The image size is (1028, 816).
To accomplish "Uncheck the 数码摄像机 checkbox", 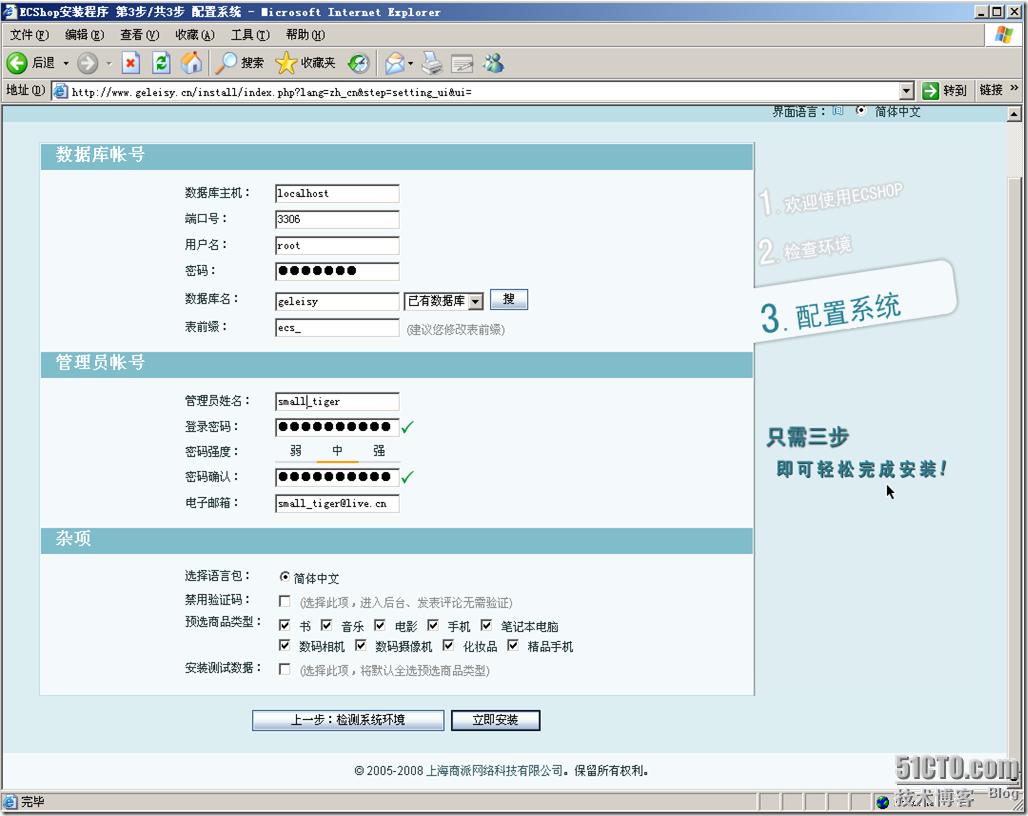I will coord(361,645).
